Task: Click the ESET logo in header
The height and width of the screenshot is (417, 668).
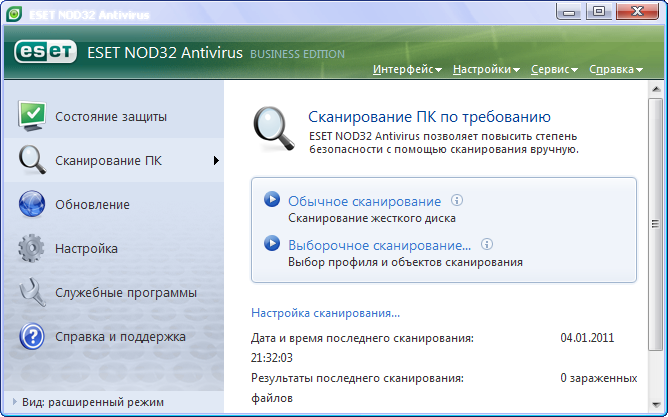Action: [46, 52]
